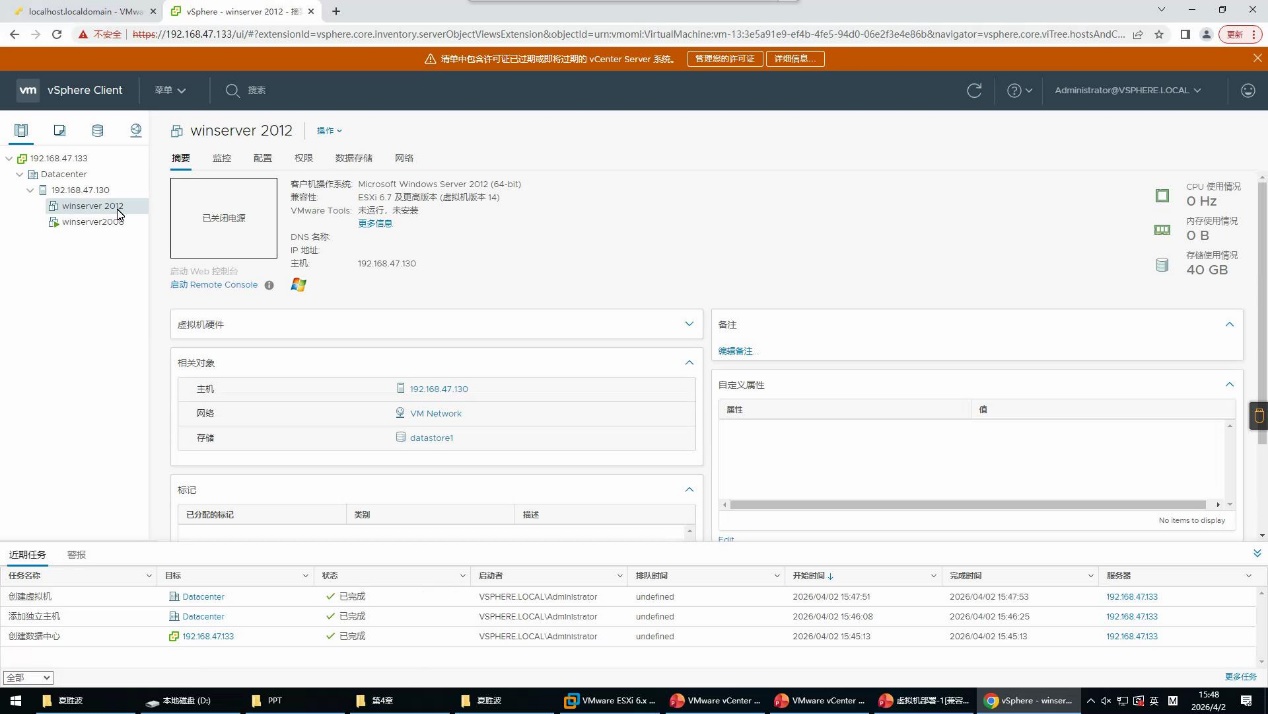
Task: Click the search magnifier icon
Action: pos(233,90)
